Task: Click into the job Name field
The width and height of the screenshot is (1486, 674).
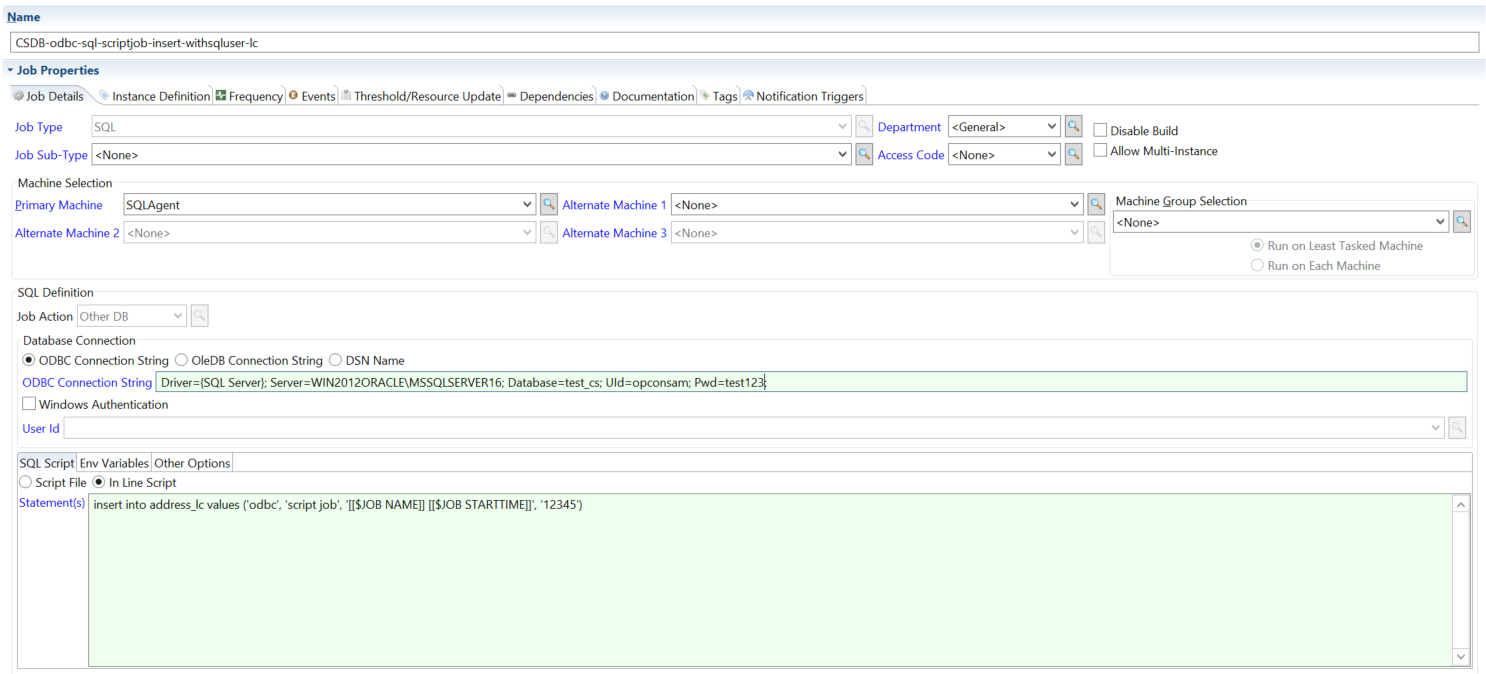Action: (744, 43)
